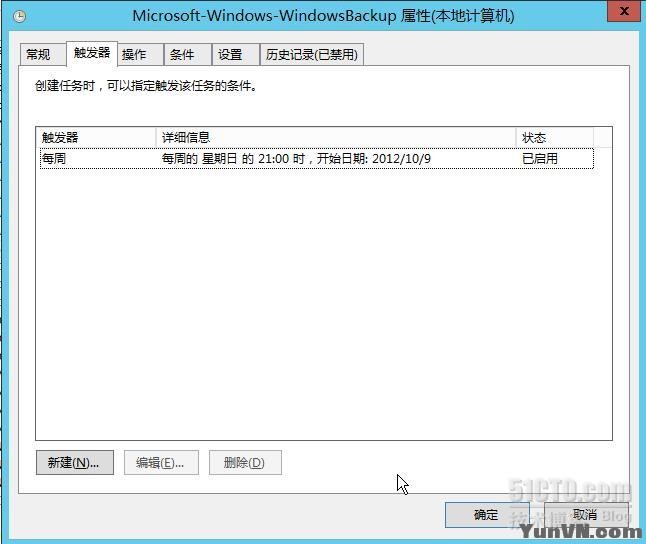Confirm with the 确定 button
Image resolution: width=646 pixels, height=544 pixels.
[x=487, y=515]
